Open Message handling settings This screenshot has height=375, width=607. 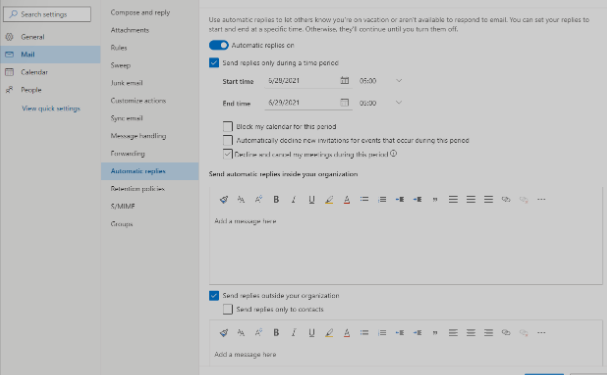[x=150, y=136]
